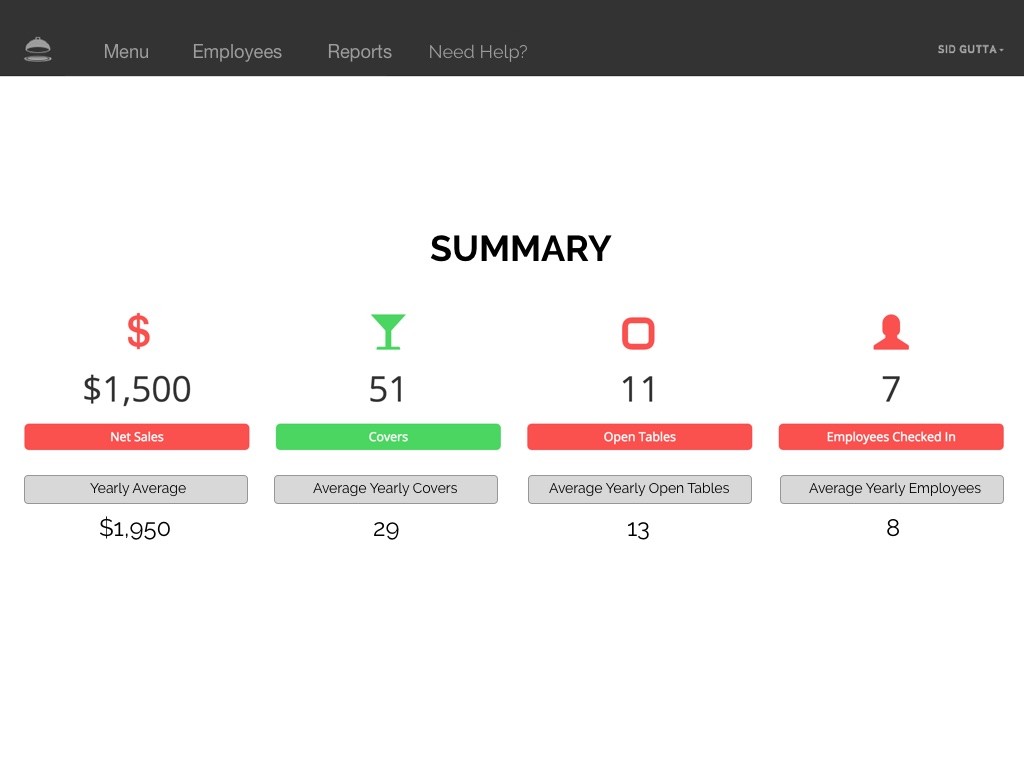Click the Average Yearly Employees button
The image size is (1024, 768).
[x=891, y=489]
